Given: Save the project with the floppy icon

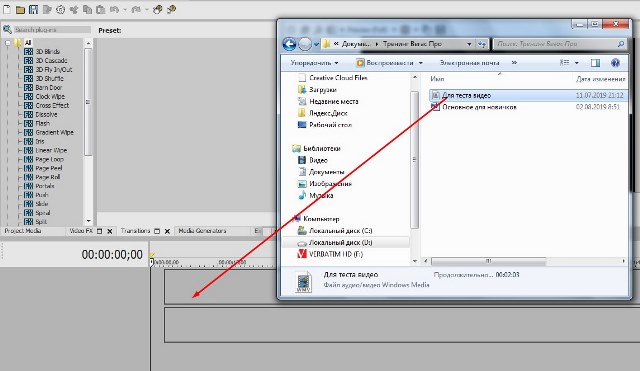Looking at the screenshot, I should pyautogui.click(x=33, y=9).
